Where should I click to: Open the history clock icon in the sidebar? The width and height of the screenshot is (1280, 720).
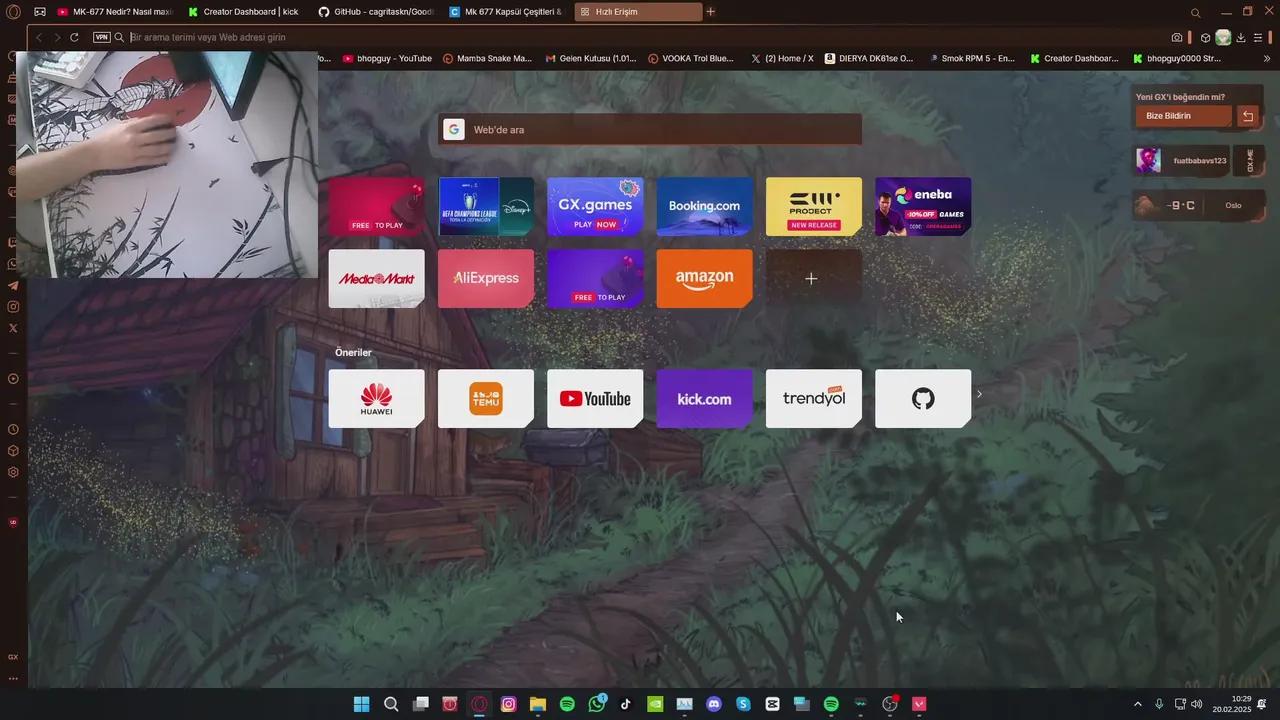13,429
